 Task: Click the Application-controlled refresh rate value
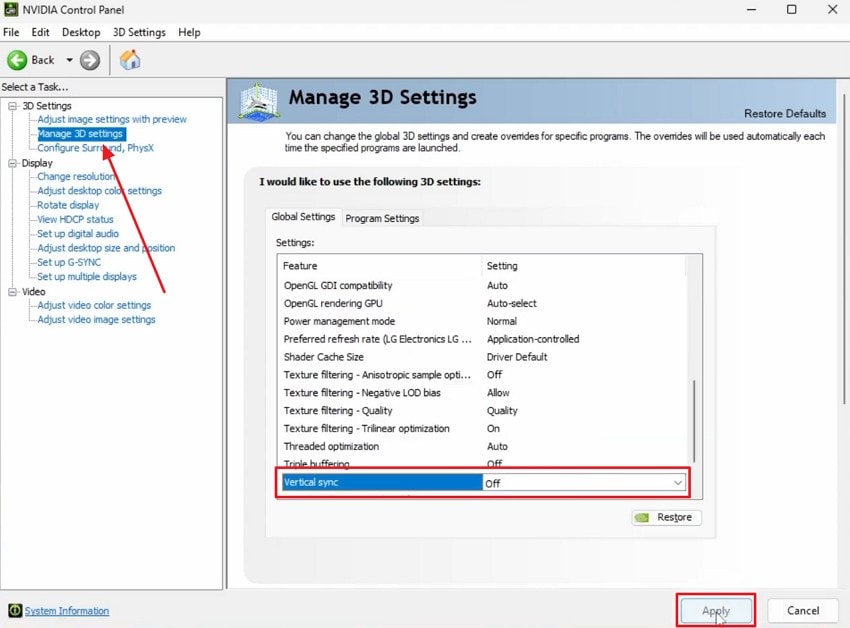pyautogui.click(x=533, y=339)
